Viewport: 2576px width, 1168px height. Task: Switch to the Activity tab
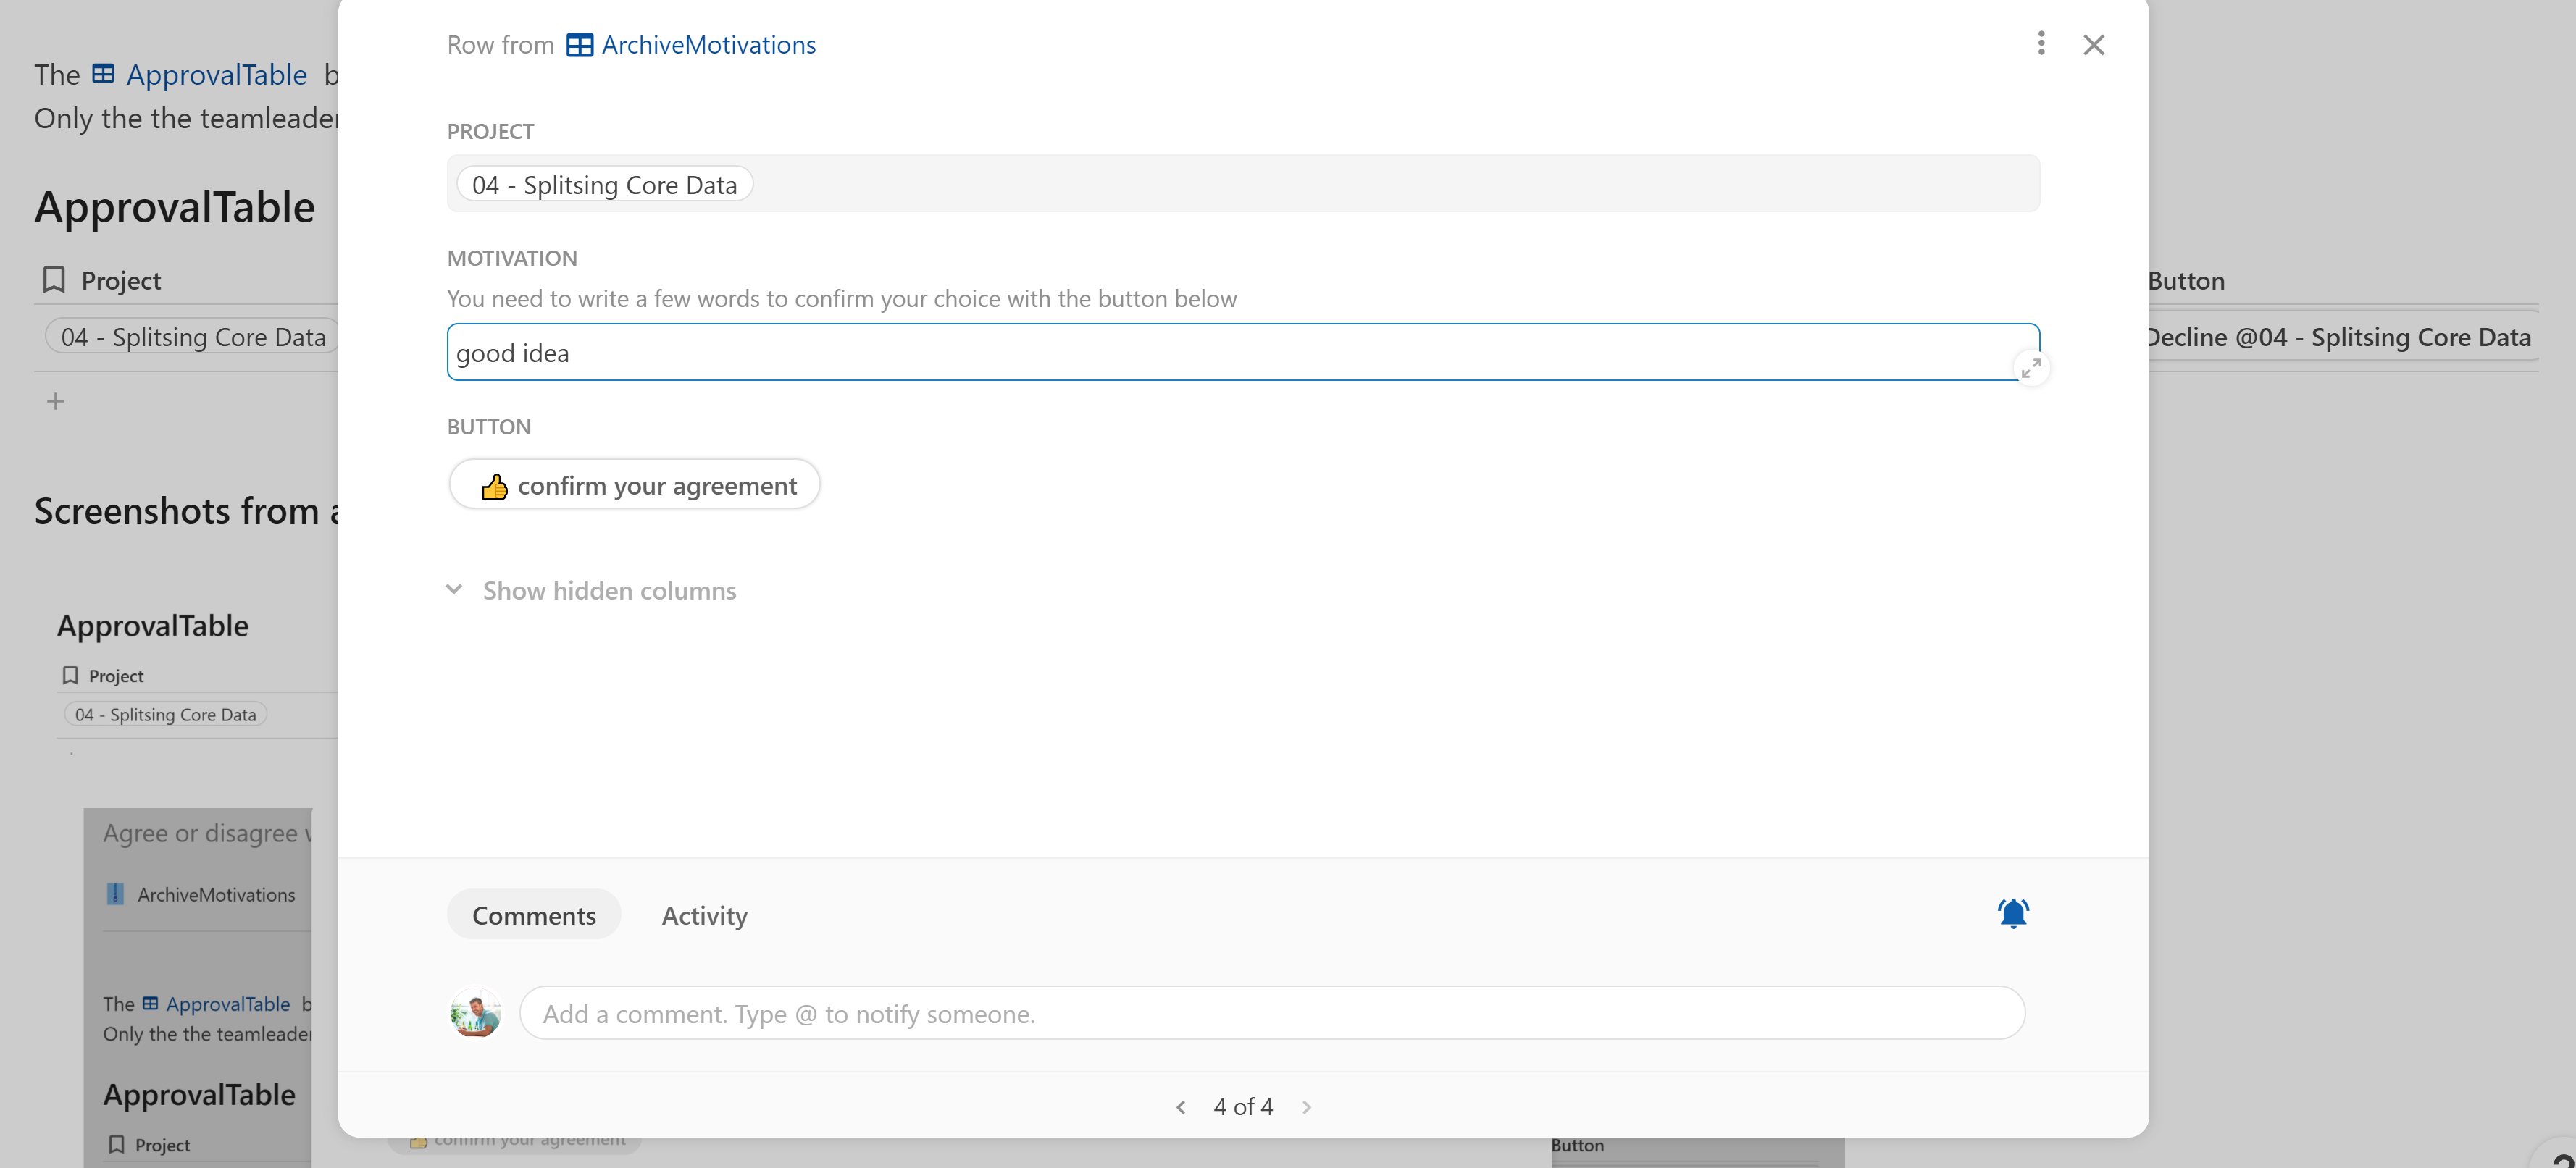[704, 915]
